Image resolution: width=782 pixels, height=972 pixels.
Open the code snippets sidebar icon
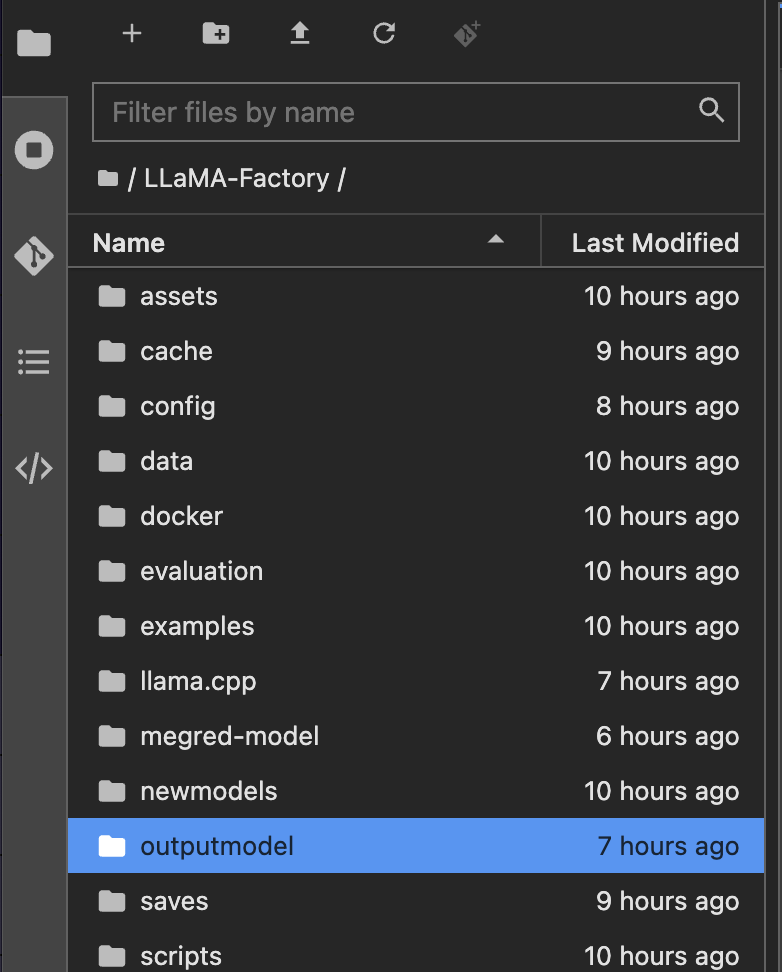34,468
